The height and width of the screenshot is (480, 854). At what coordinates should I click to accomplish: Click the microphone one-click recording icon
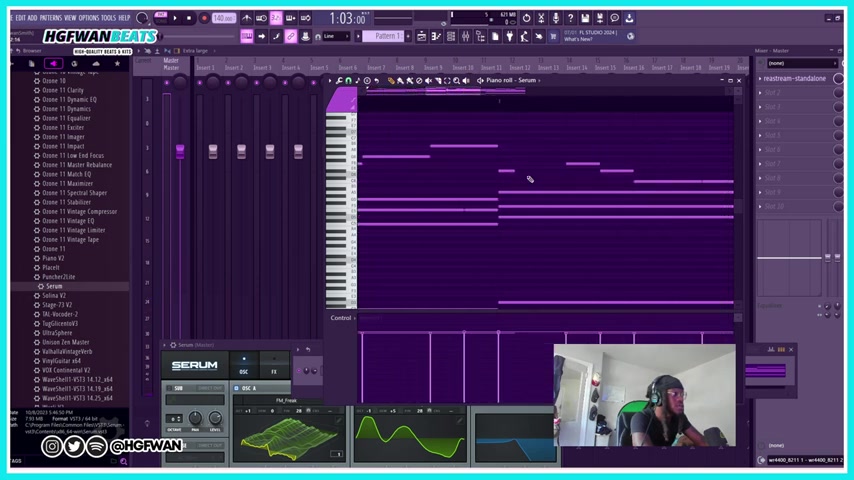(556, 18)
